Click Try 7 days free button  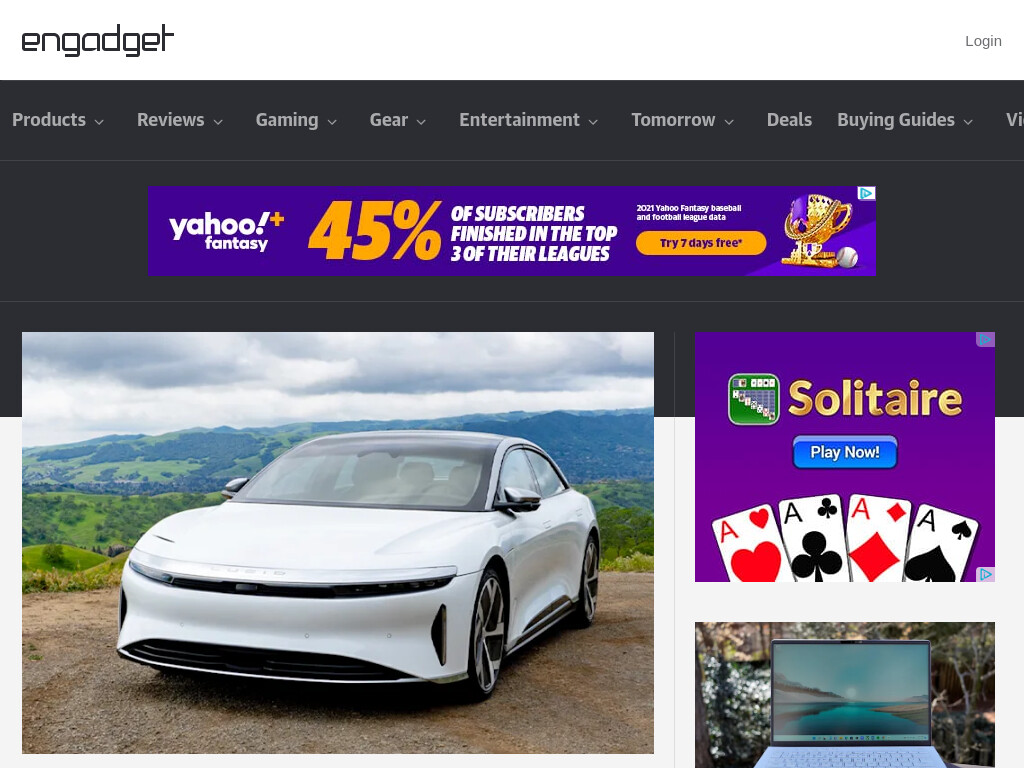(x=701, y=243)
